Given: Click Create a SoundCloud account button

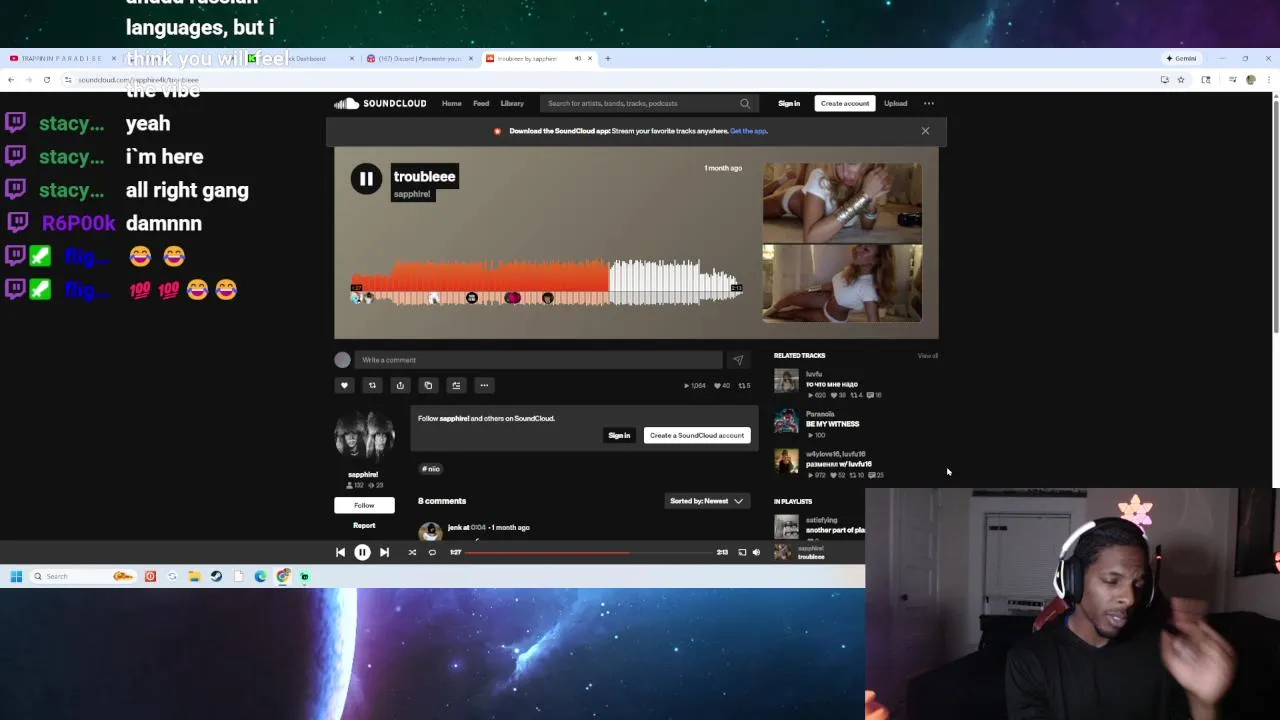Looking at the screenshot, I should (697, 435).
